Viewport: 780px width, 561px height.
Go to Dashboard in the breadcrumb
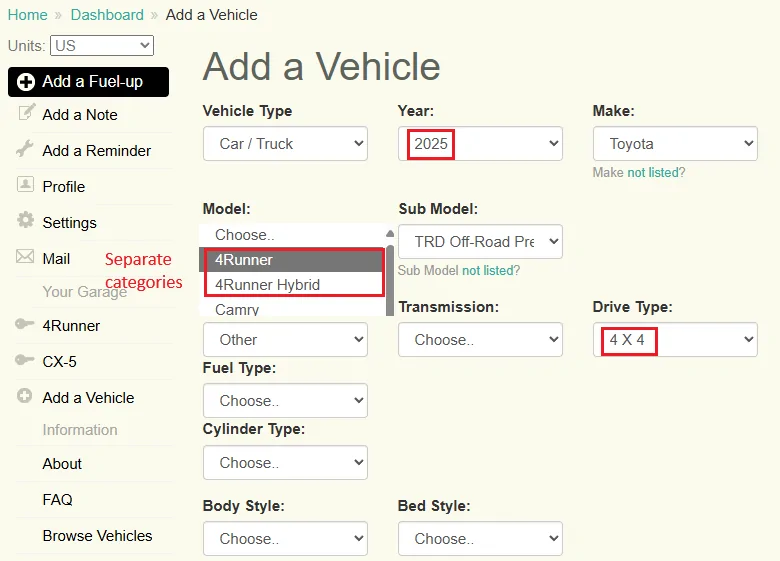coord(107,15)
